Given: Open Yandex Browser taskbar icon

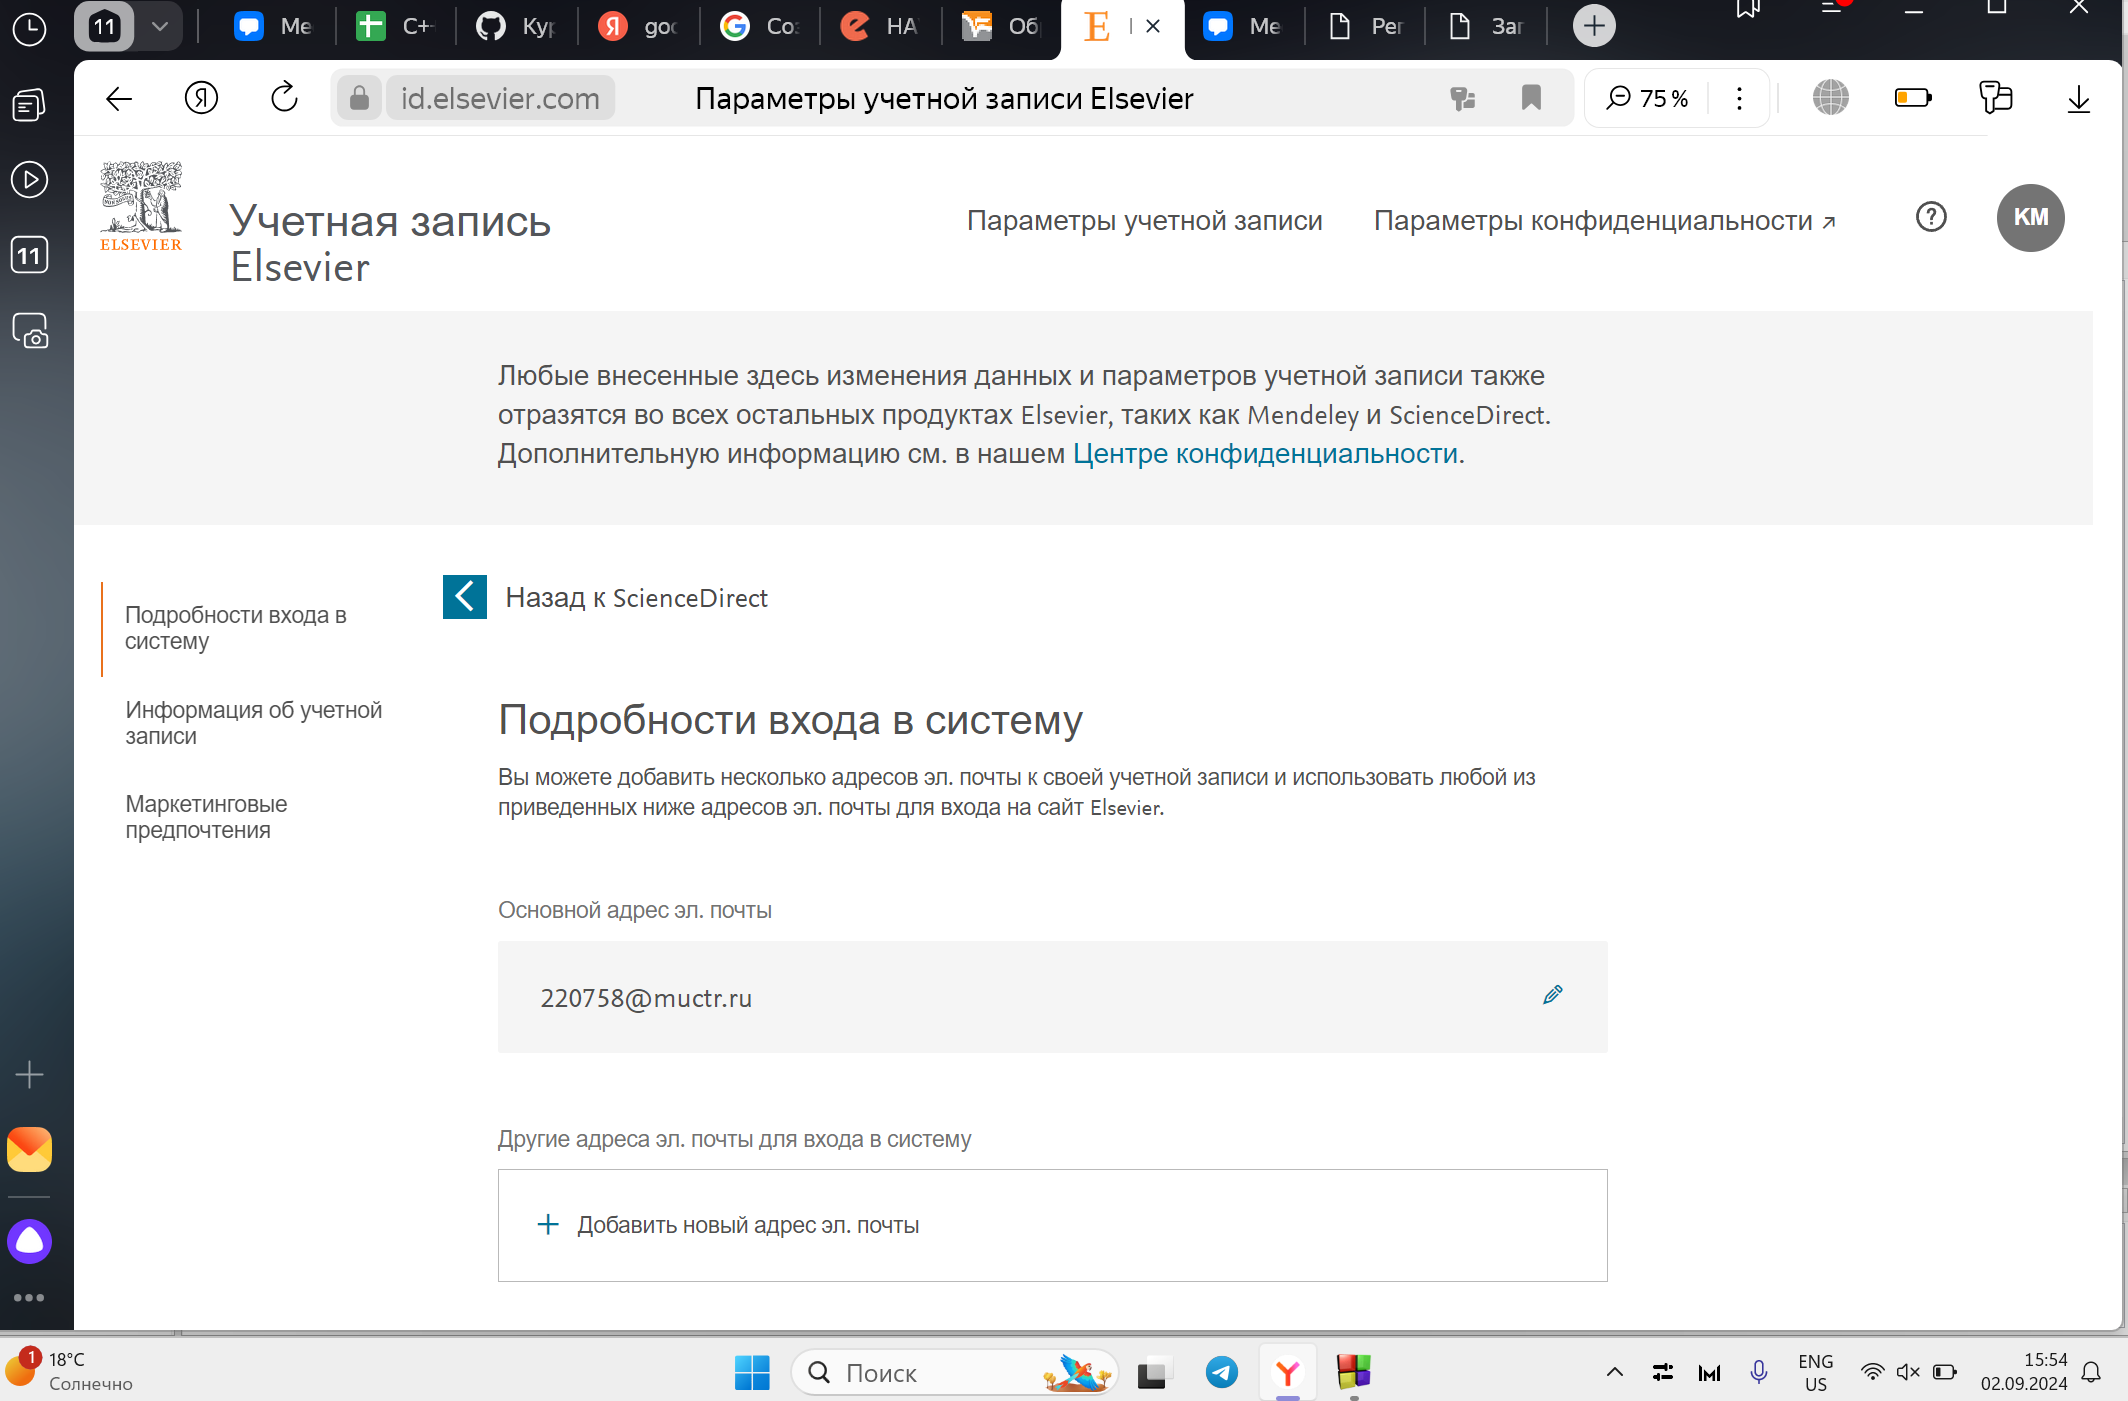Looking at the screenshot, I should coord(1288,1373).
